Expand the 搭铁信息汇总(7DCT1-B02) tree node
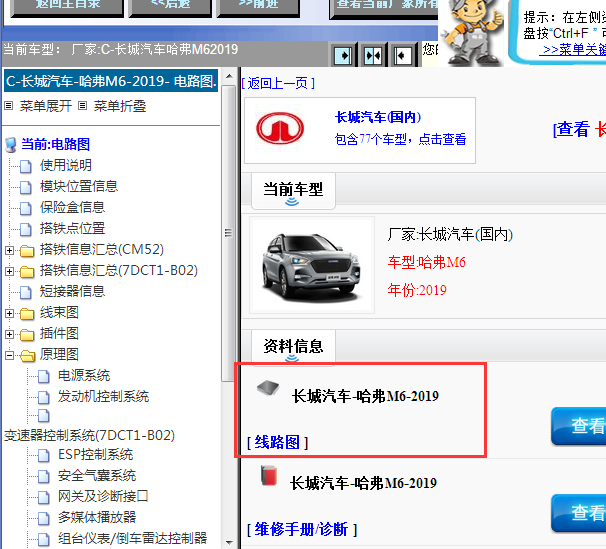The image size is (606, 549). pos(10,271)
